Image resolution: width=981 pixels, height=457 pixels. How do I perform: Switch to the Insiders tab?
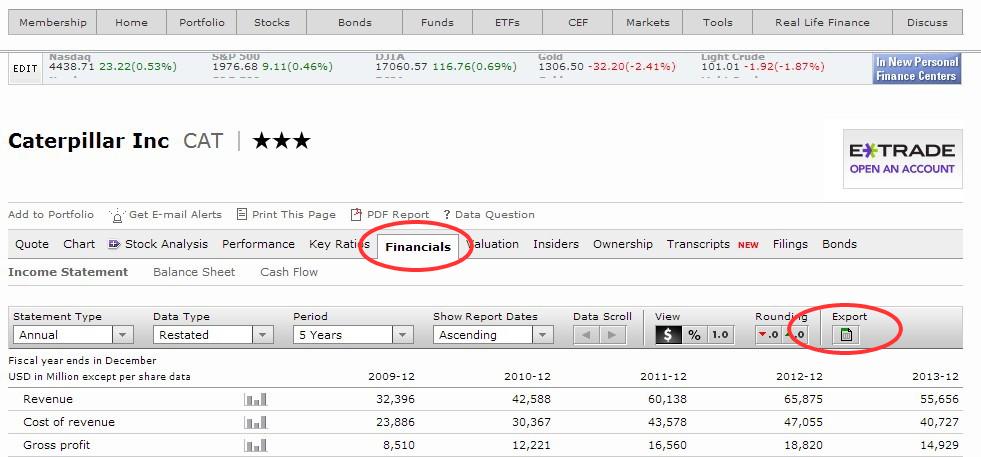[x=556, y=244]
